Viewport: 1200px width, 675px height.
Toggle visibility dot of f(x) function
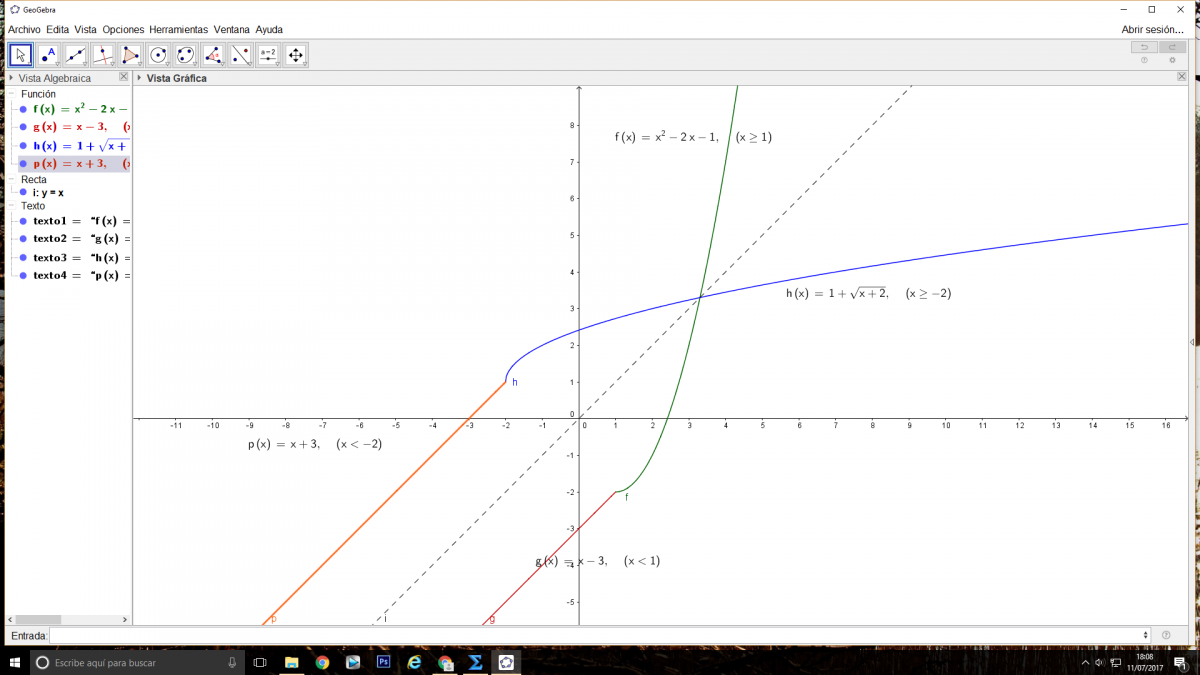(x=23, y=109)
